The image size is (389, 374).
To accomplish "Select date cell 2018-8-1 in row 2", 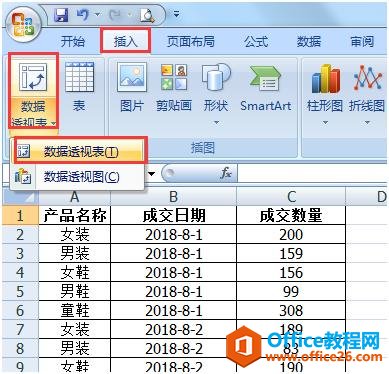I will coord(173,235).
